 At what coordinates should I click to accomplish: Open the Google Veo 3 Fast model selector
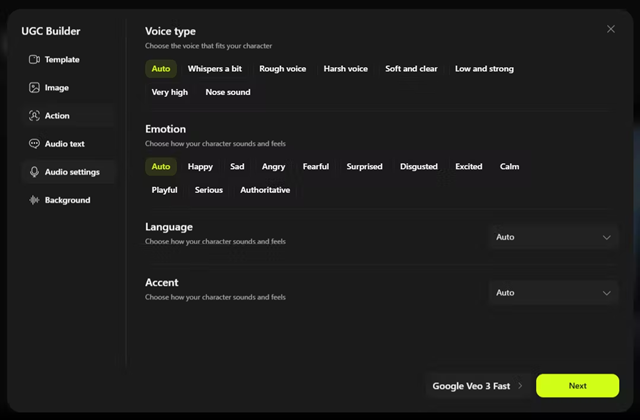click(478, 386)
